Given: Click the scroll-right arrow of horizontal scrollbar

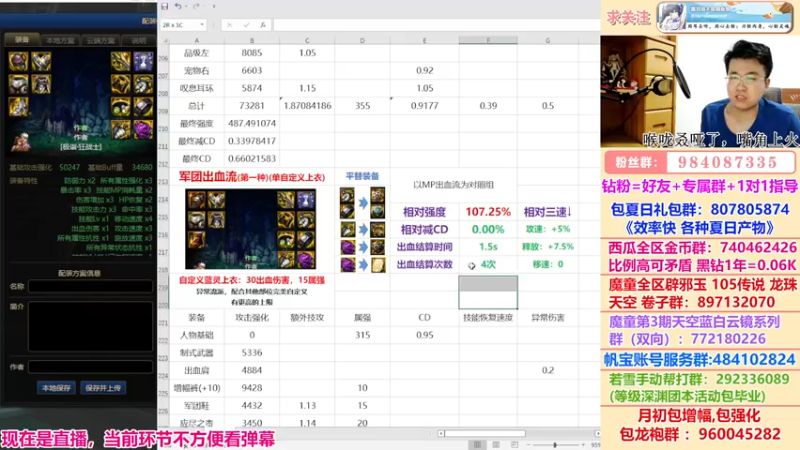Looking at the screenshot, I should point(597,434).
